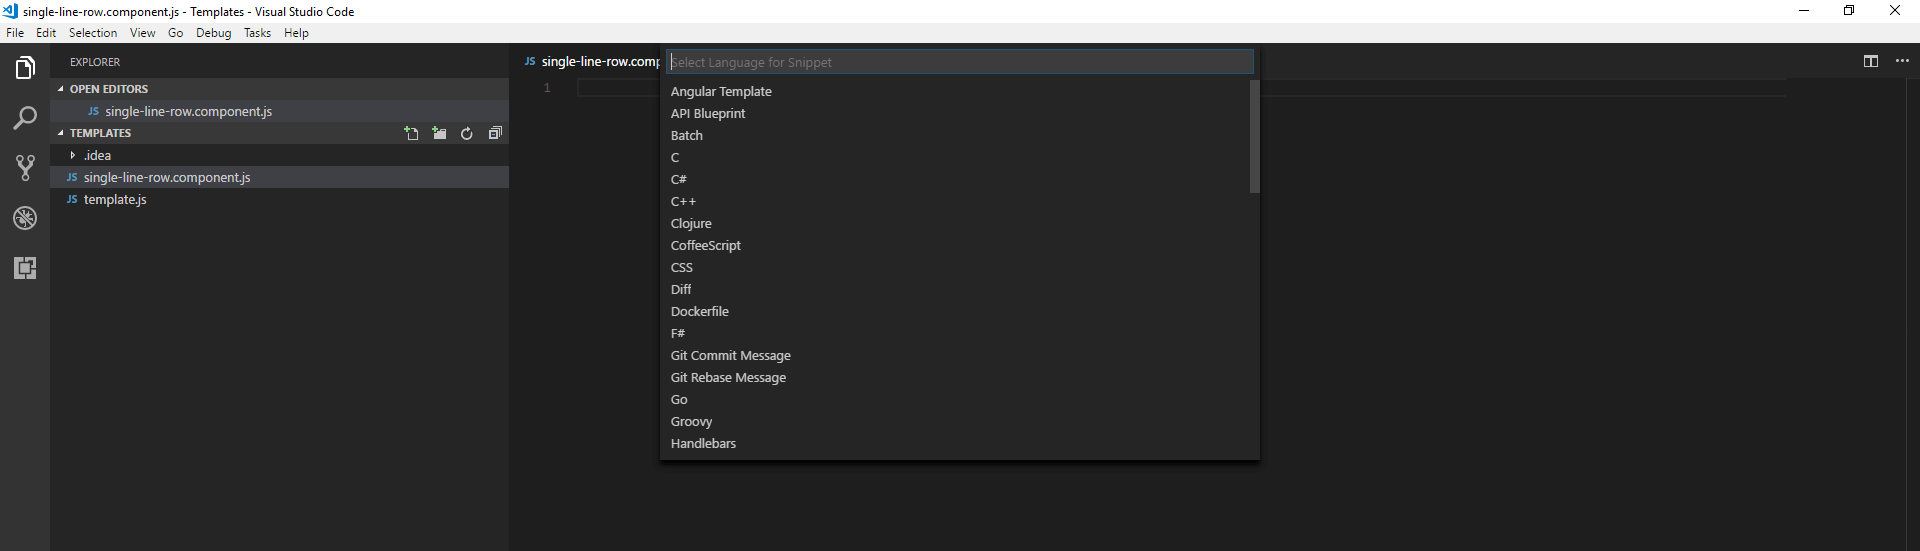The height and width of the screenshot is (551, 1920).
Task: Open the Tasks menu
Action: [257, 33]
